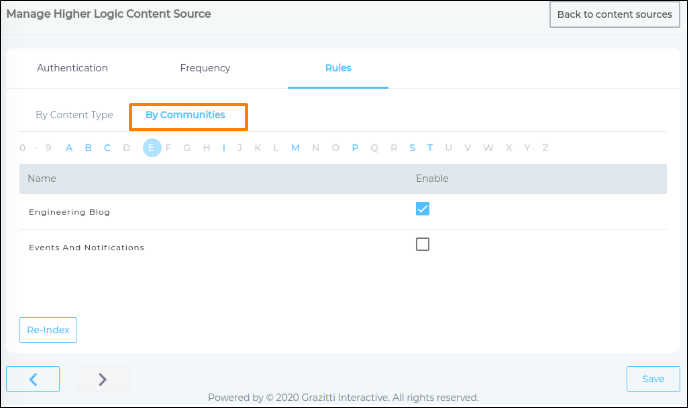Uncheck the Engineering Blog checkbox

pos(422,209)
